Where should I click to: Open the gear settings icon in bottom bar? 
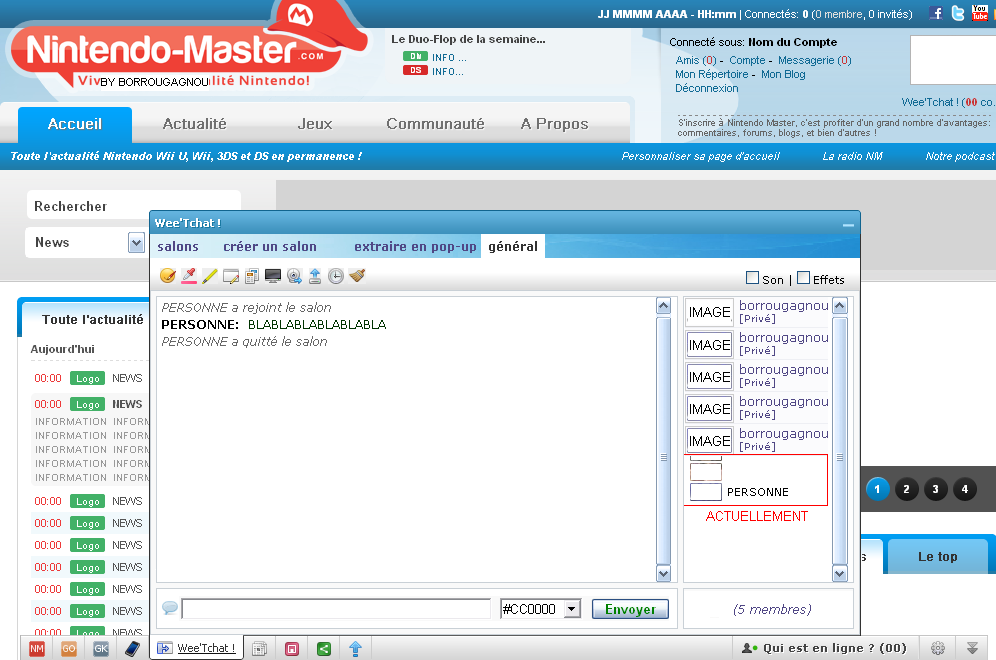938,648
